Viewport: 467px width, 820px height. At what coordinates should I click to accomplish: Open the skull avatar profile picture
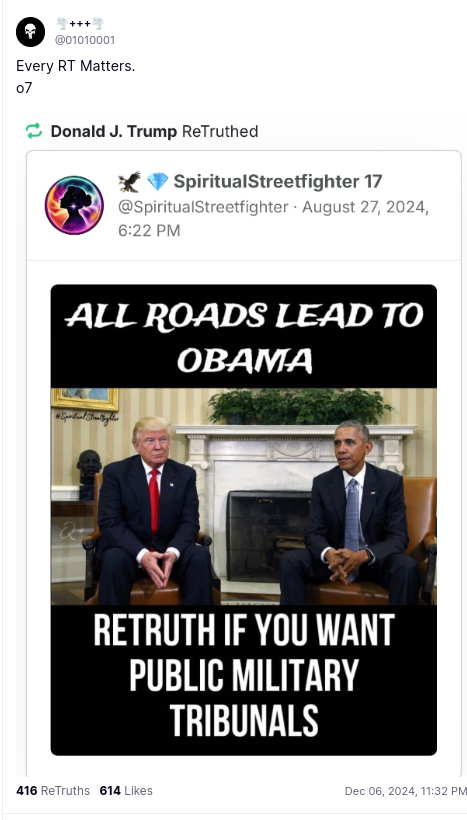(30, 31)
